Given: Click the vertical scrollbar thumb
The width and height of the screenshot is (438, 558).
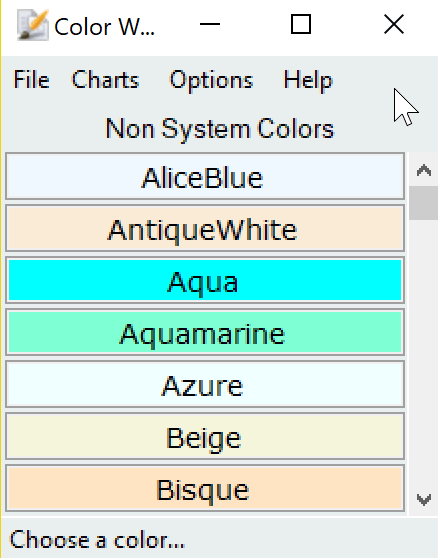Looking at the screenshot, I should pyautogui.click(x=423, y=203).
